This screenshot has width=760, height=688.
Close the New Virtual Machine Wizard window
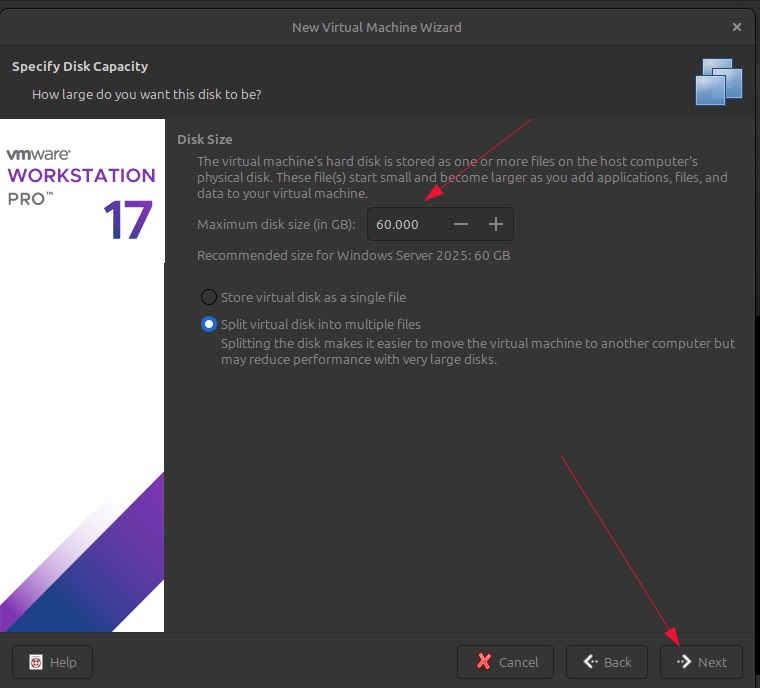737,27
